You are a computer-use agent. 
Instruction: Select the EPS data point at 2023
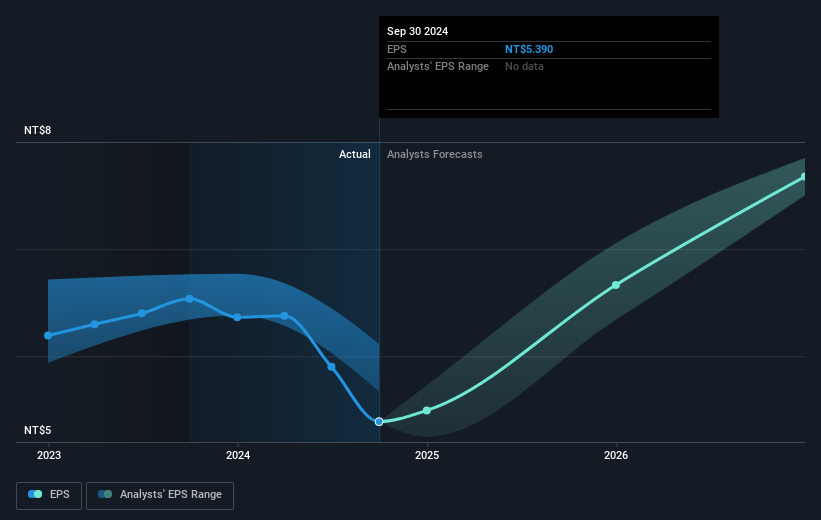coord(48,335)
